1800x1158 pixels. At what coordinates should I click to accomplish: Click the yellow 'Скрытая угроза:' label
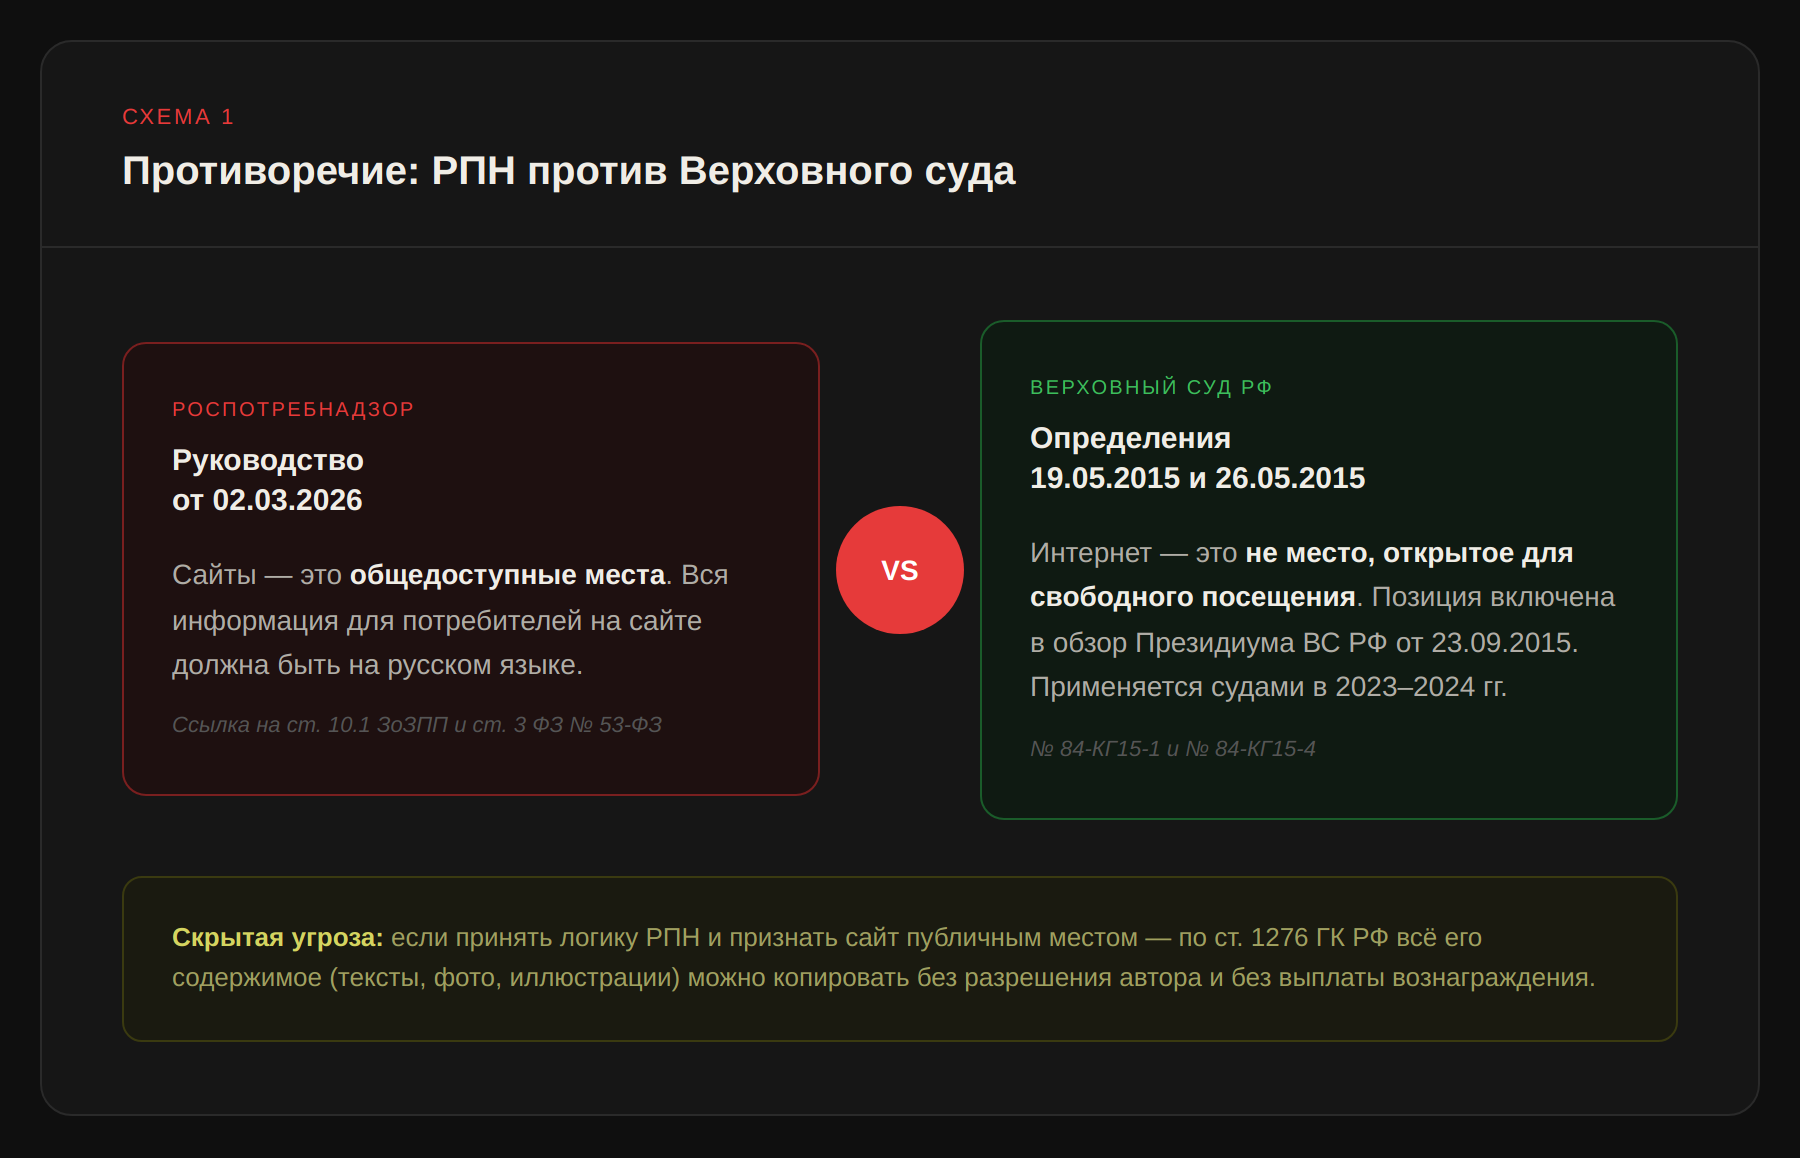click(278, 937)
